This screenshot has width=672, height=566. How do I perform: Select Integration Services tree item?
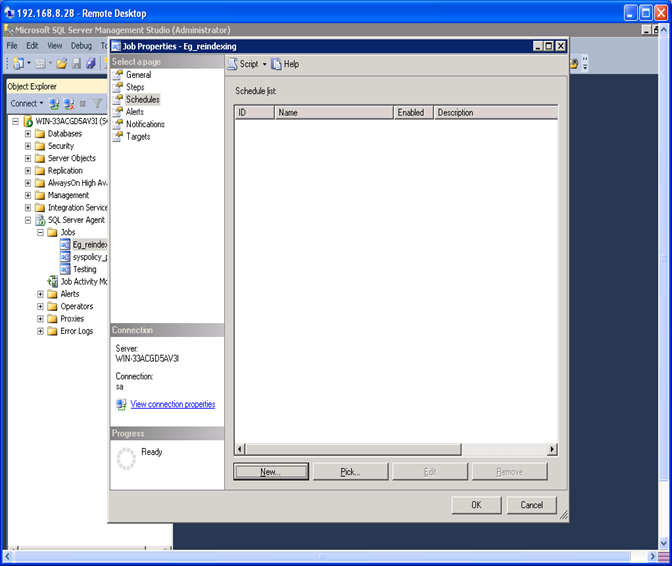click(x=78, y=208)
